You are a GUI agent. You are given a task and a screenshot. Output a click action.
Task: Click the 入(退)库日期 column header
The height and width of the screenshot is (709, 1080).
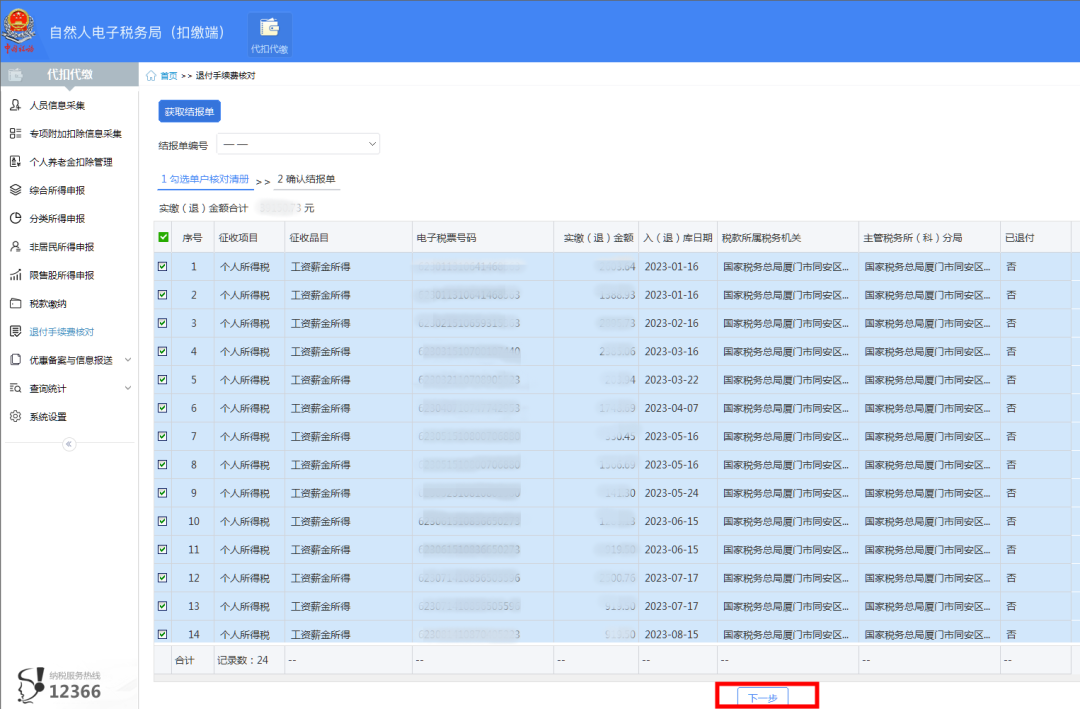(678, 238)
